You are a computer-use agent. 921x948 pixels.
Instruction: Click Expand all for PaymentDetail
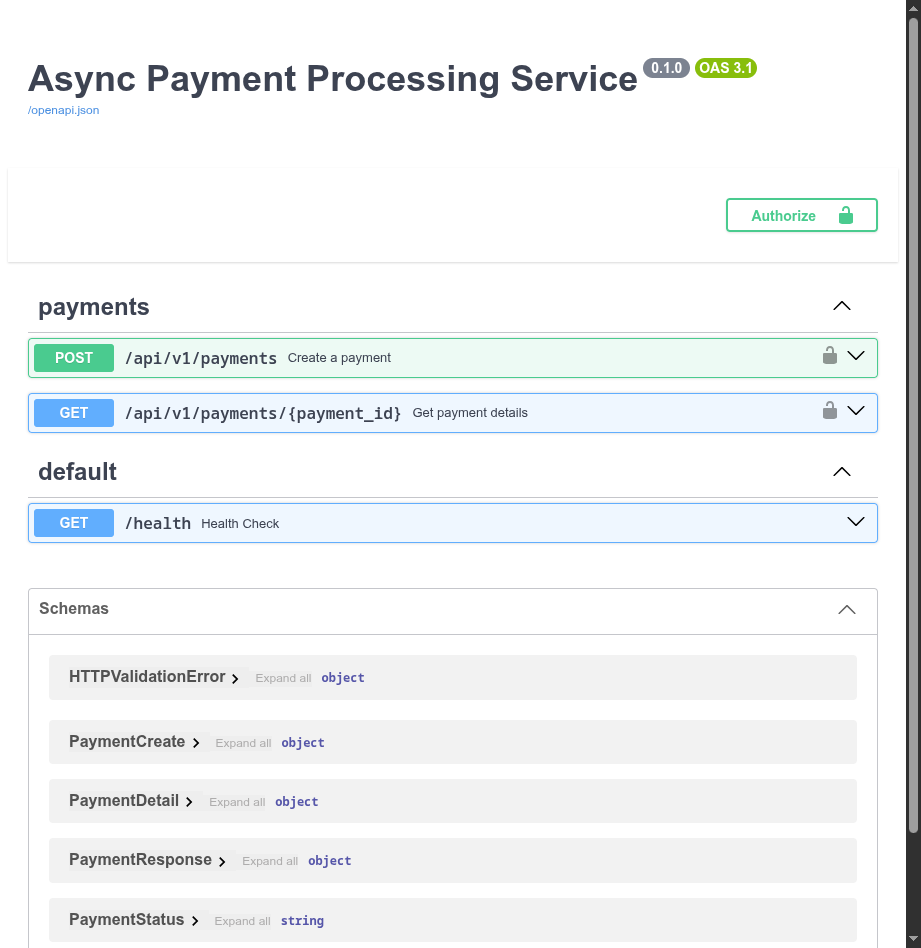(237, 802)
